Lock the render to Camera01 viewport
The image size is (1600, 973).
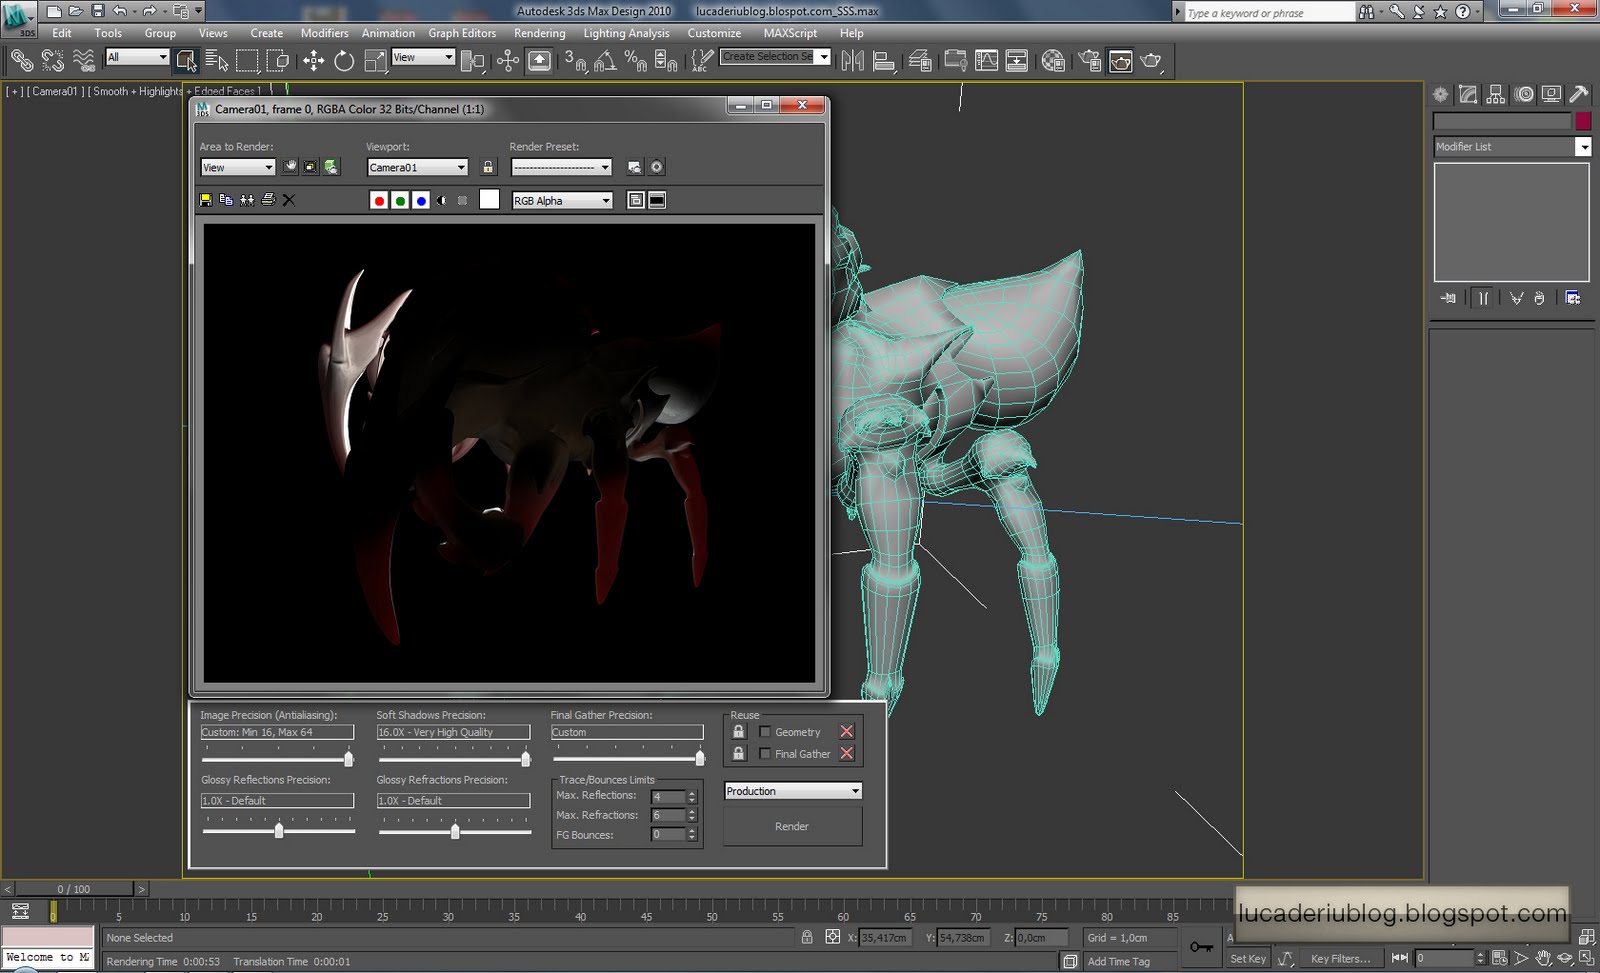pyautogui.click(x=488, y=167)
